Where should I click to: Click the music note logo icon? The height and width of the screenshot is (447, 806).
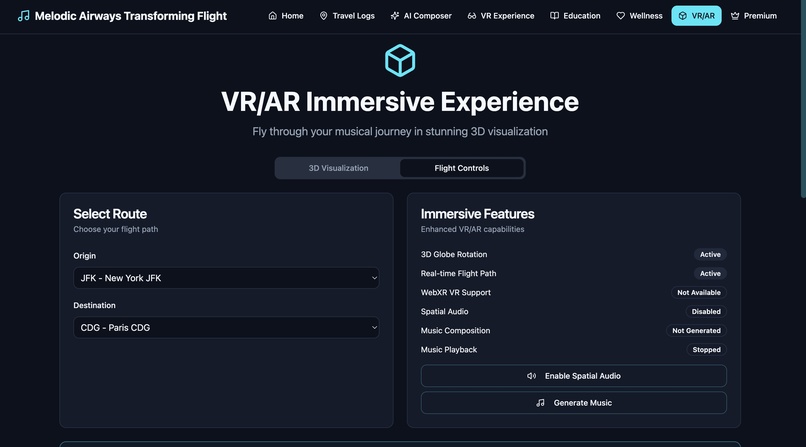(24, 16)
